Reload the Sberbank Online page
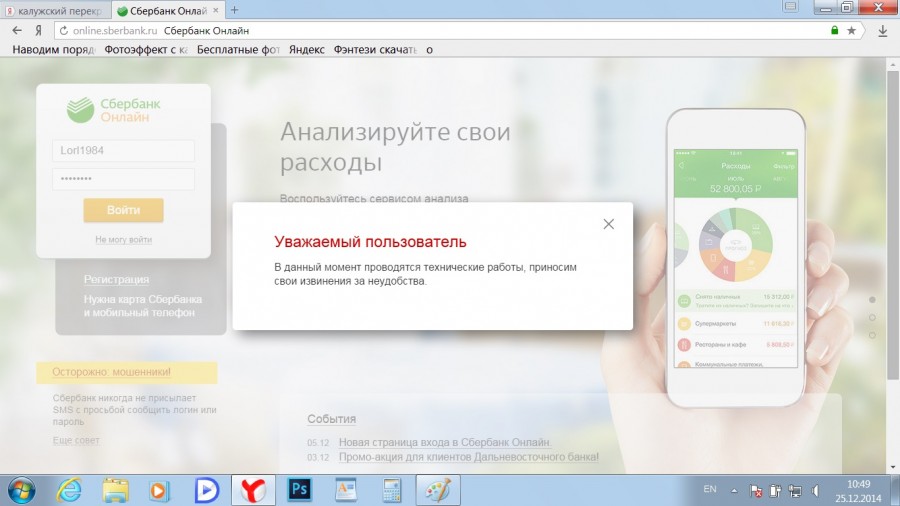 click(x=63, y=31)
